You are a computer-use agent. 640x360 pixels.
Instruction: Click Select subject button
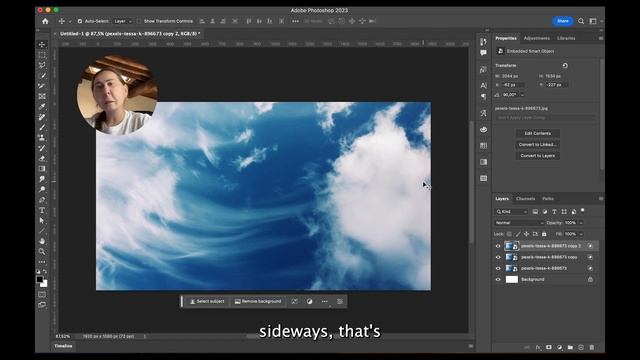(207, 301)
